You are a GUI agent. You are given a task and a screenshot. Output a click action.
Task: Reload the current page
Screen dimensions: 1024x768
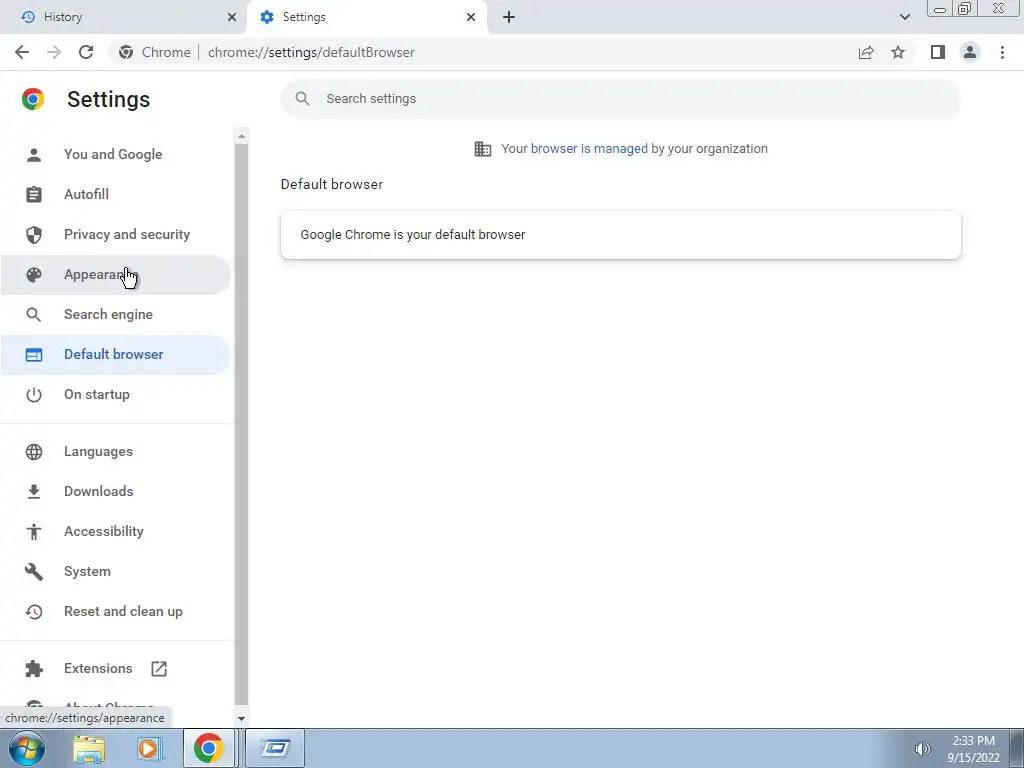tap(86, 52)
